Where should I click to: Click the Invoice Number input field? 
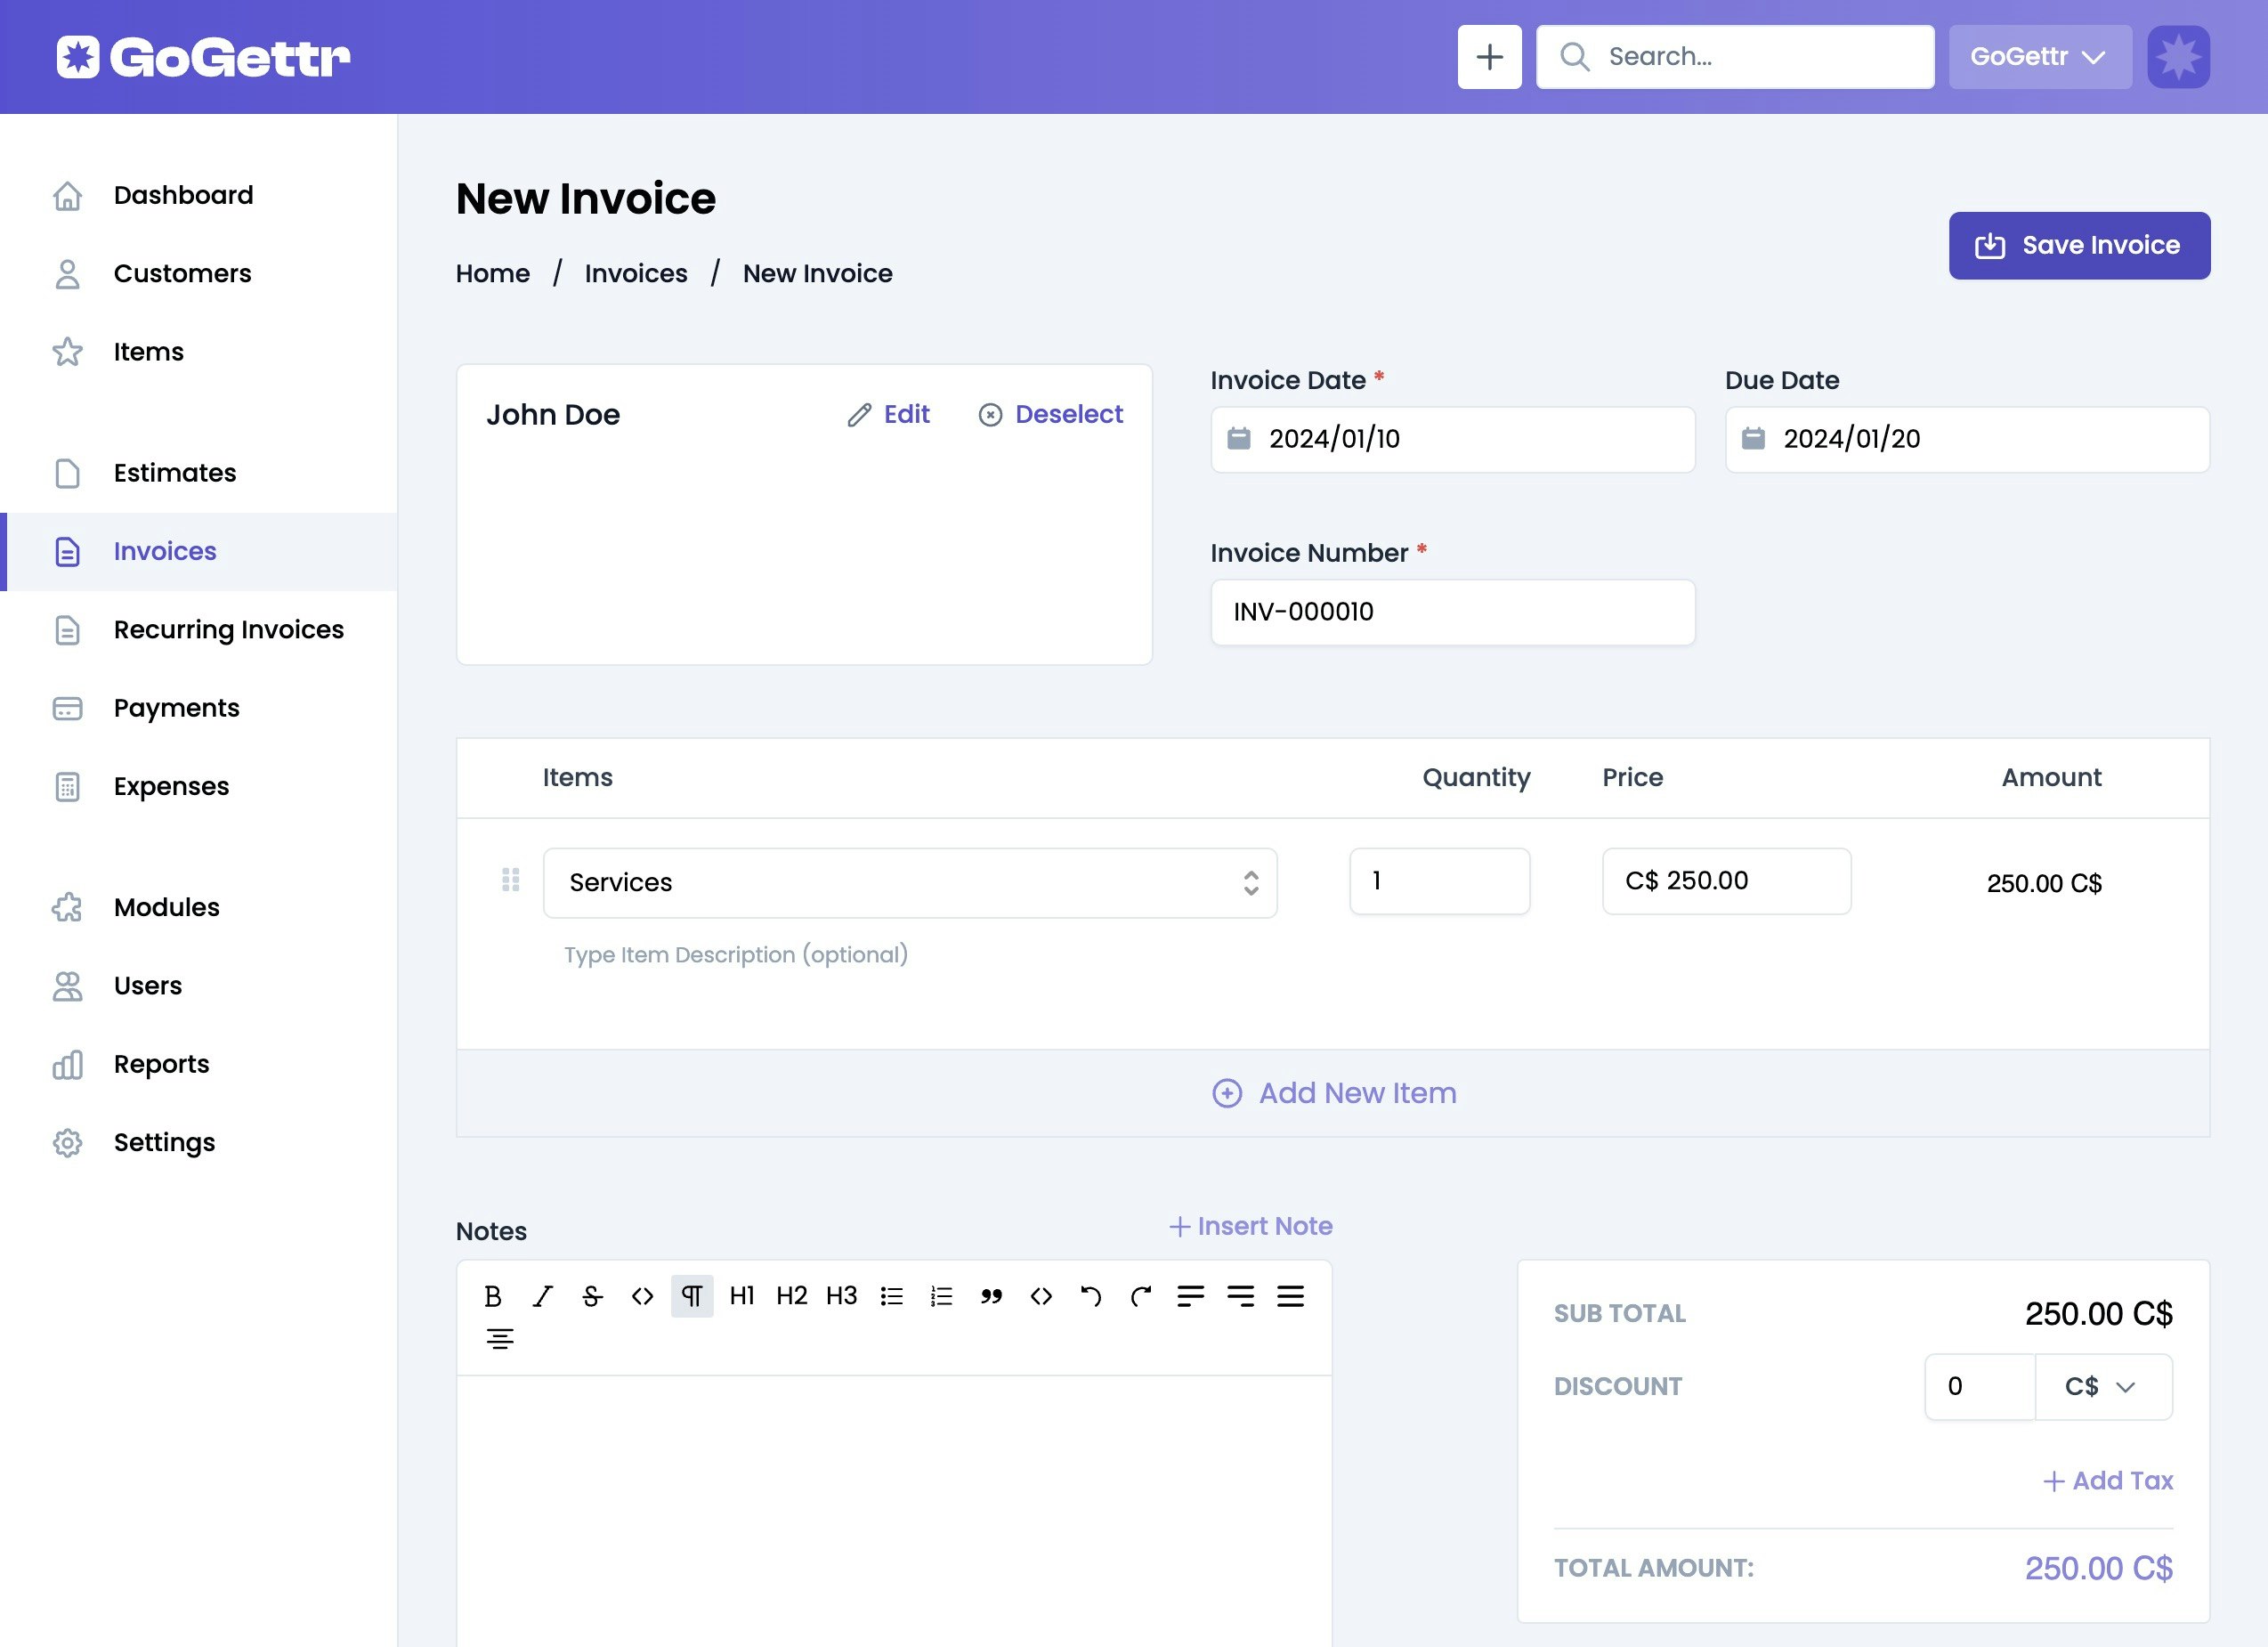[x=1451, y=612]
